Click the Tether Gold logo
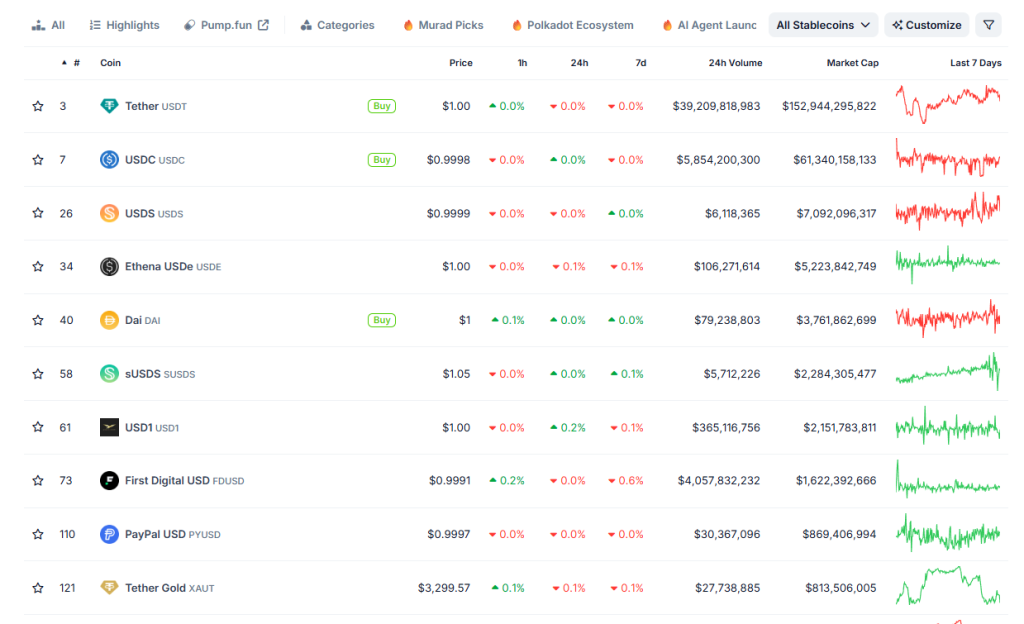Screen dimensions: 1024x624 (109, 587)
